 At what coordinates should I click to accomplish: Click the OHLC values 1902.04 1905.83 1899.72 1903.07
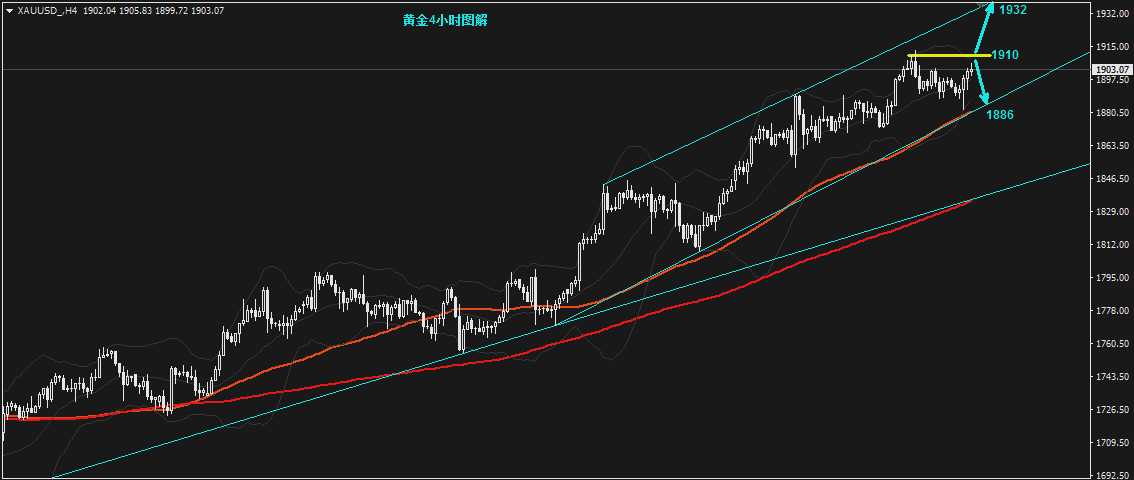[153, 12]
